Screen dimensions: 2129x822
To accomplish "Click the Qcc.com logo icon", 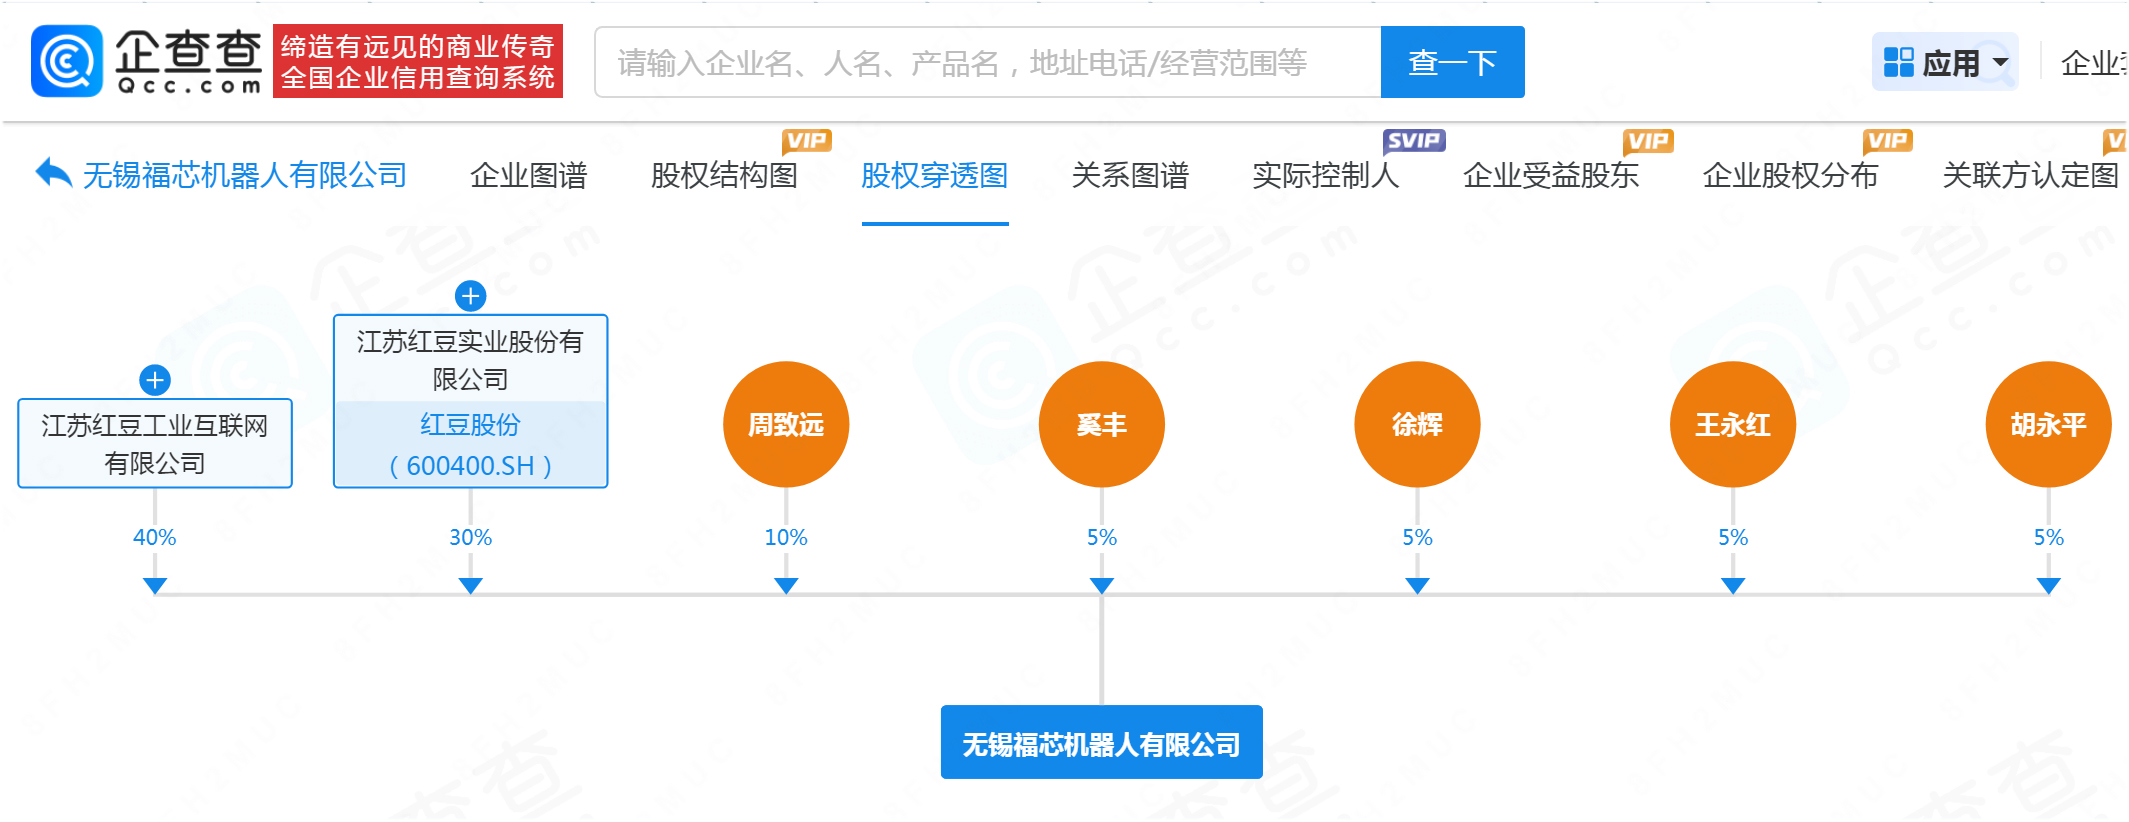I will click(66, 61).
